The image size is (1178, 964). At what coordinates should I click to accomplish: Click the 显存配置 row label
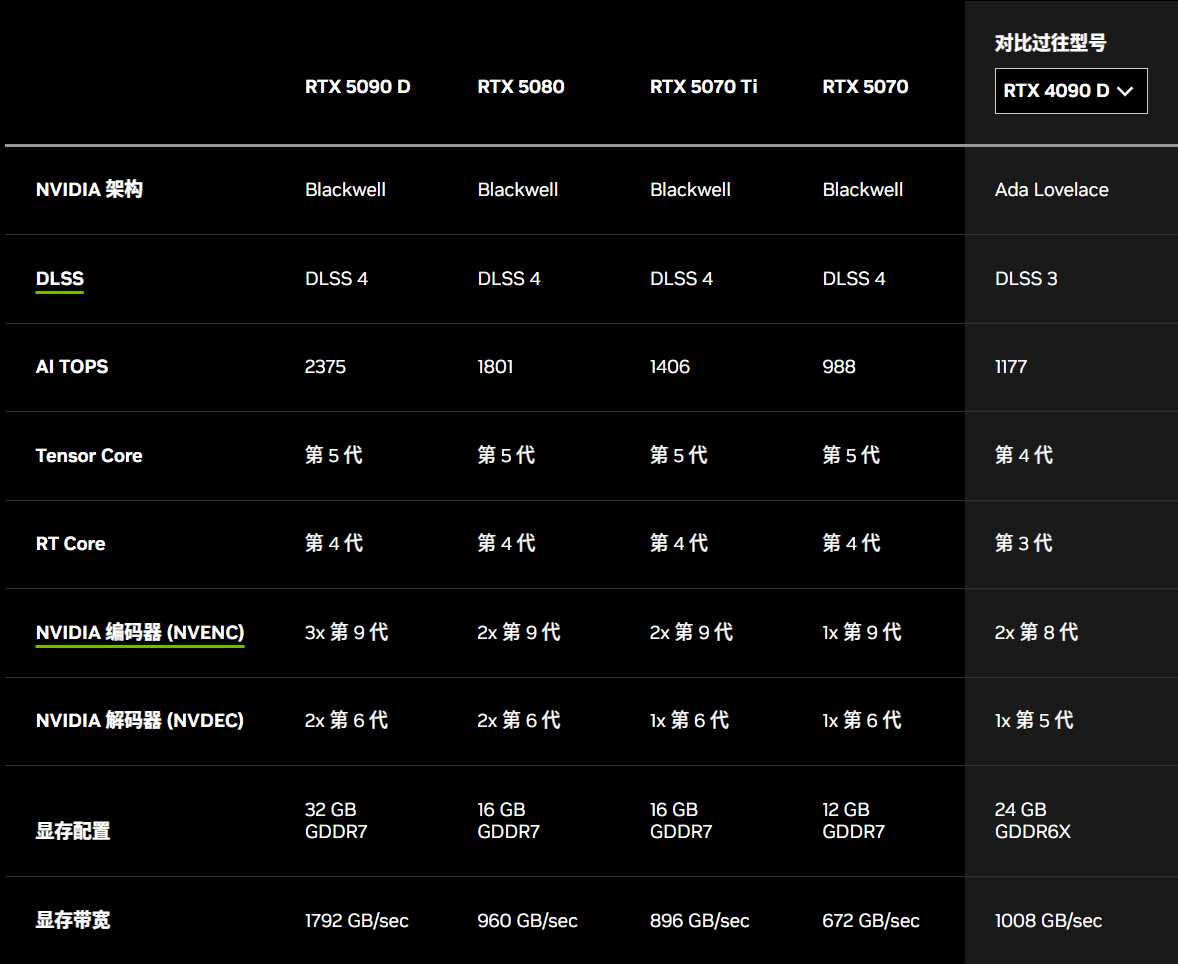(73, 831)
